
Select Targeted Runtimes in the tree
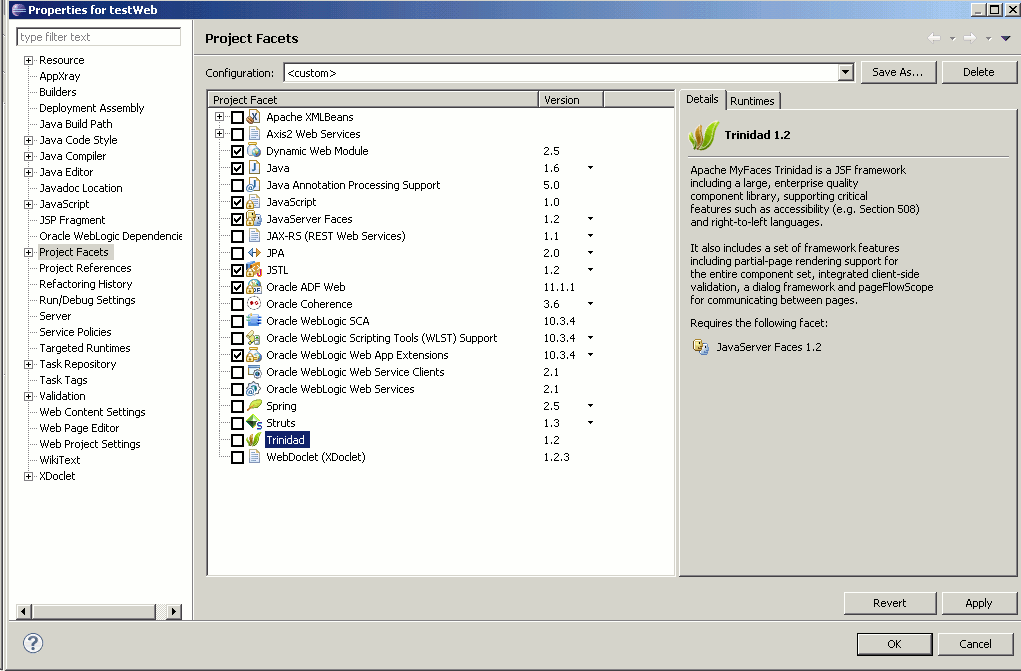85,348
